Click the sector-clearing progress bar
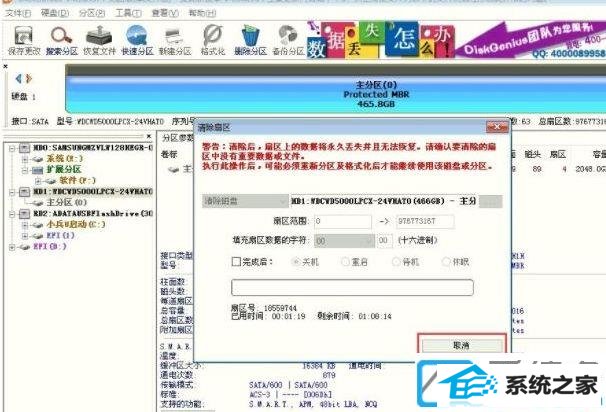Viewport: 606px width, 412px height. tap(352, 287)
